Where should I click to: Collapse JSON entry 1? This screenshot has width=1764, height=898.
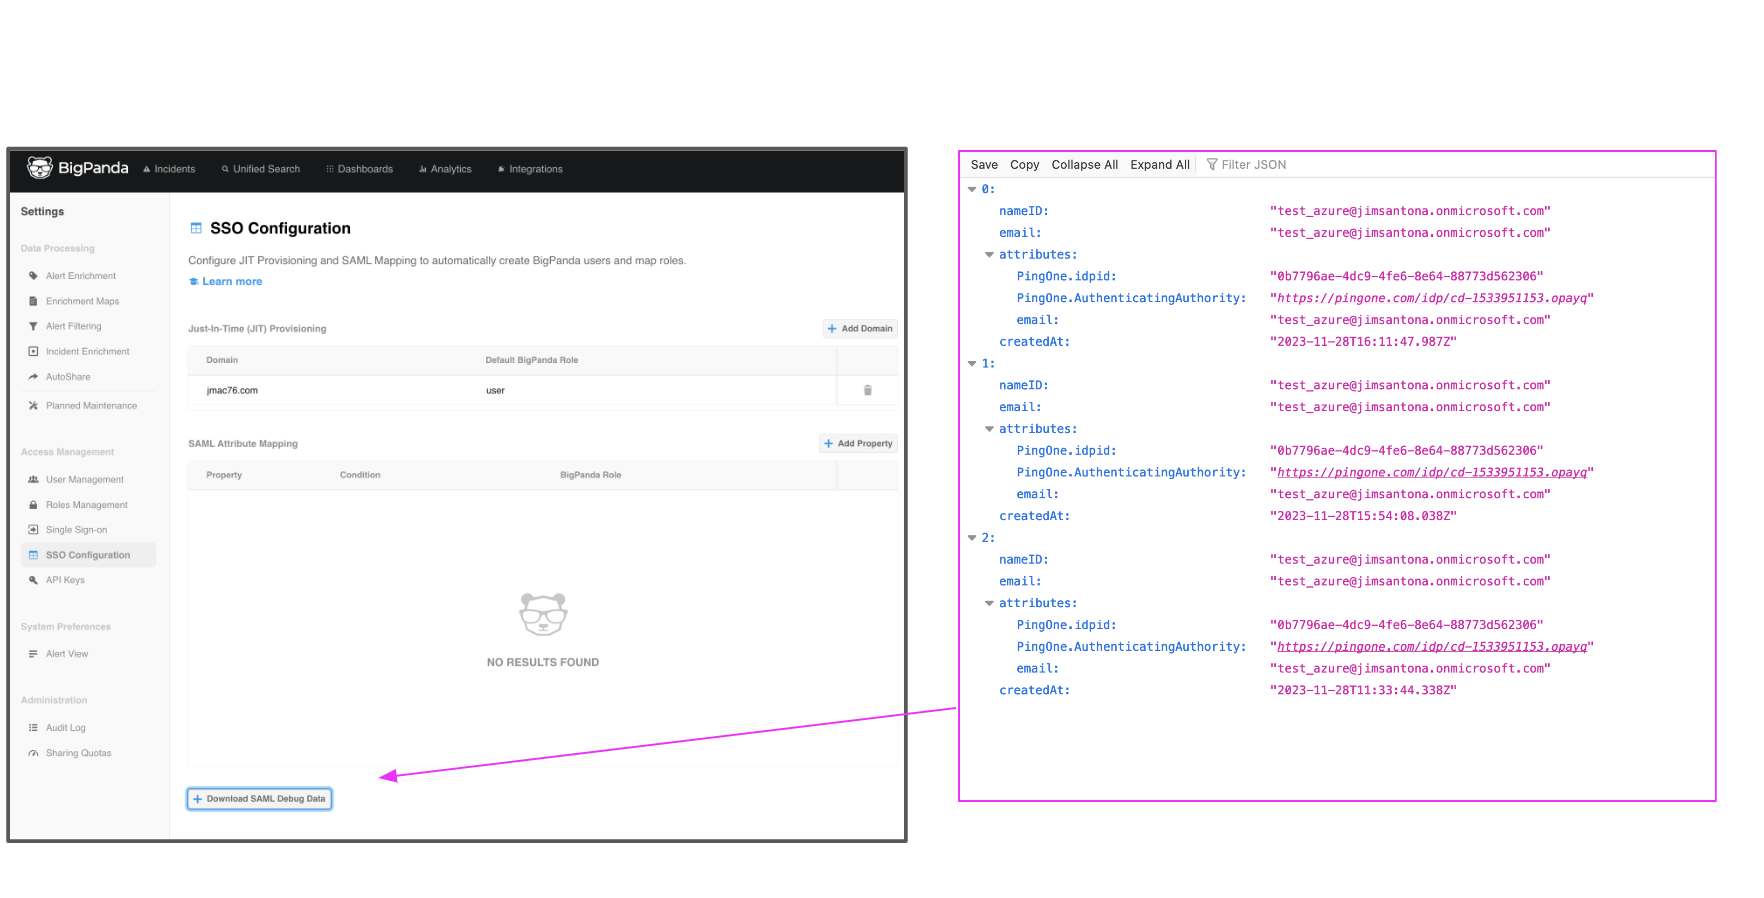[x=972, y=364]
